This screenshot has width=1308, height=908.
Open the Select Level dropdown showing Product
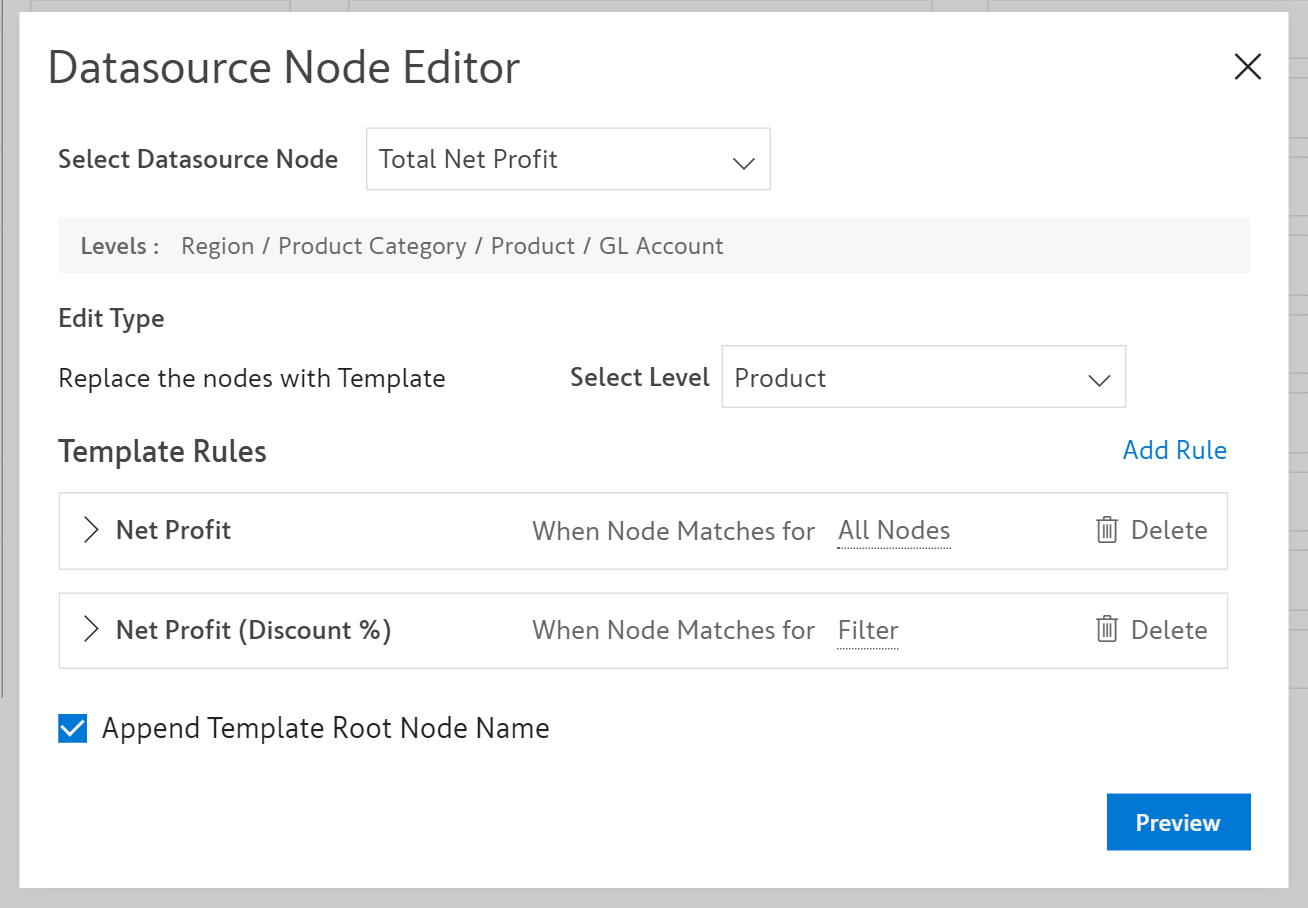click(922, 378)
